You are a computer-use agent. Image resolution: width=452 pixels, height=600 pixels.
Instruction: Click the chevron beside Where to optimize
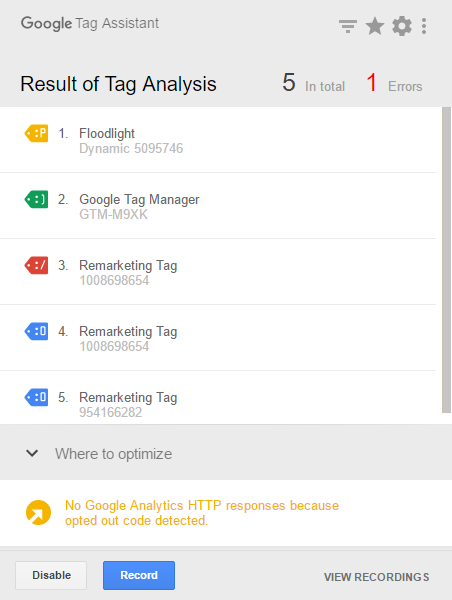32,453
